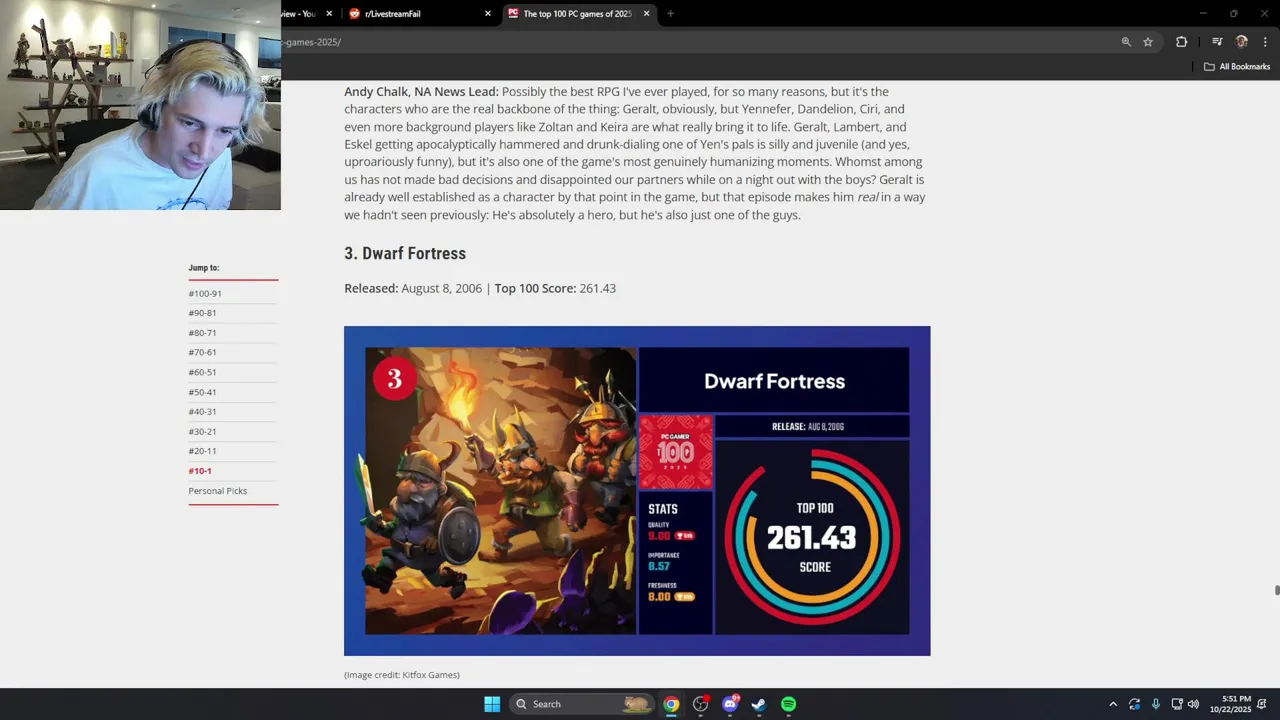Viewport: 1280px width, 720px height.
Task: Click the Dwarf Fortress dwarves artwork
Action: click(500, 491)
